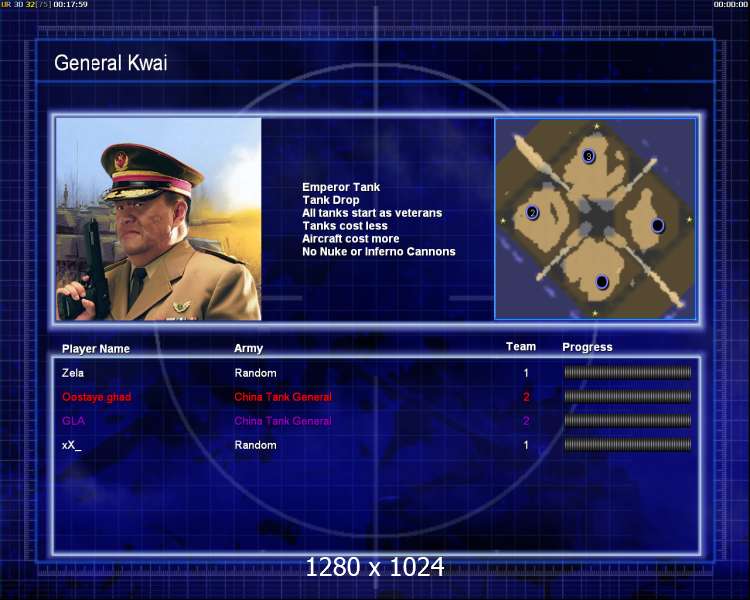Screen dimensions: 750x600
Task: Click 'Tanks cost less' text
Action: point(345,226)
